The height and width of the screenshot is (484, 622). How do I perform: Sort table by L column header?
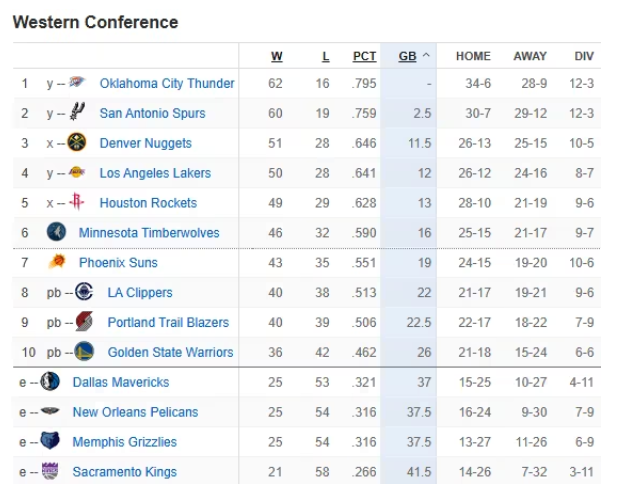click(x=325, y=56)
